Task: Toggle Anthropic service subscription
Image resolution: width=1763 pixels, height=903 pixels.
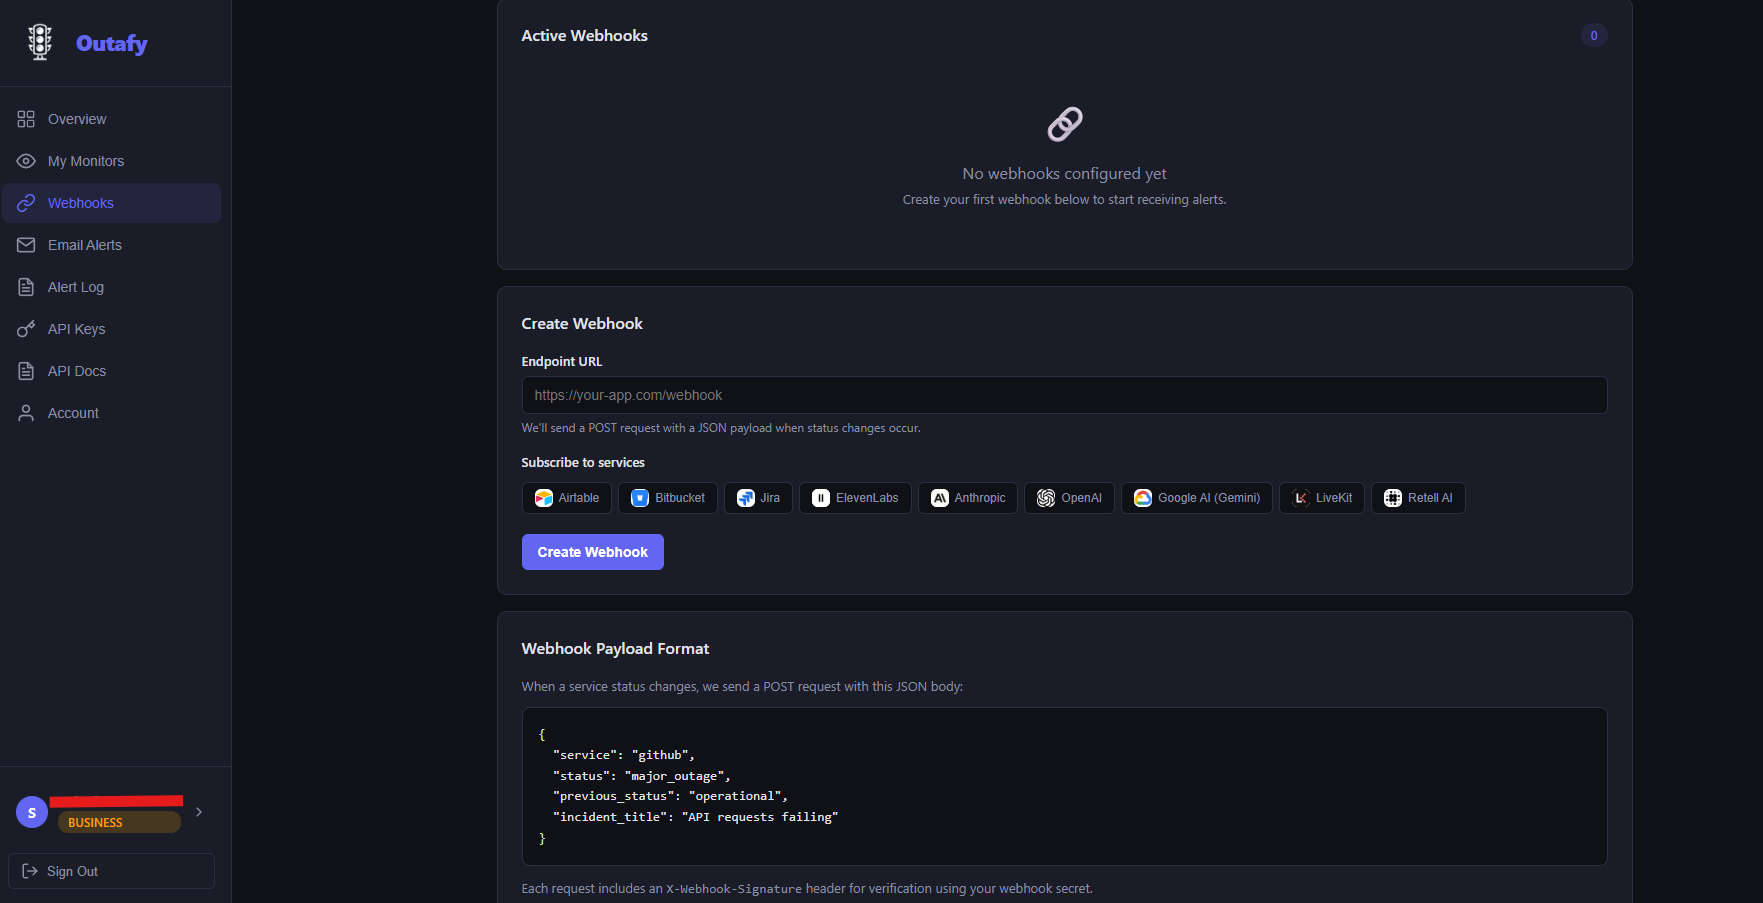Action: (x=968, y=498)
